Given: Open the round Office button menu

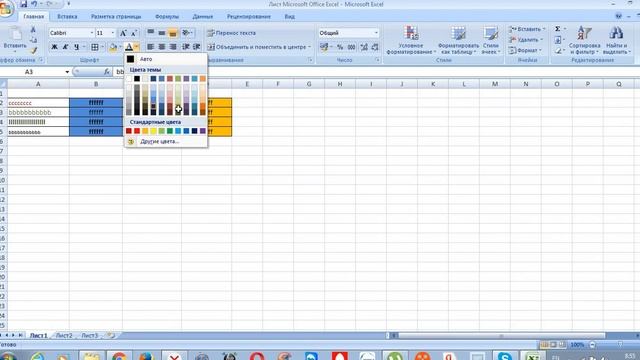Looking at the screenshot, I should (6, 8).
